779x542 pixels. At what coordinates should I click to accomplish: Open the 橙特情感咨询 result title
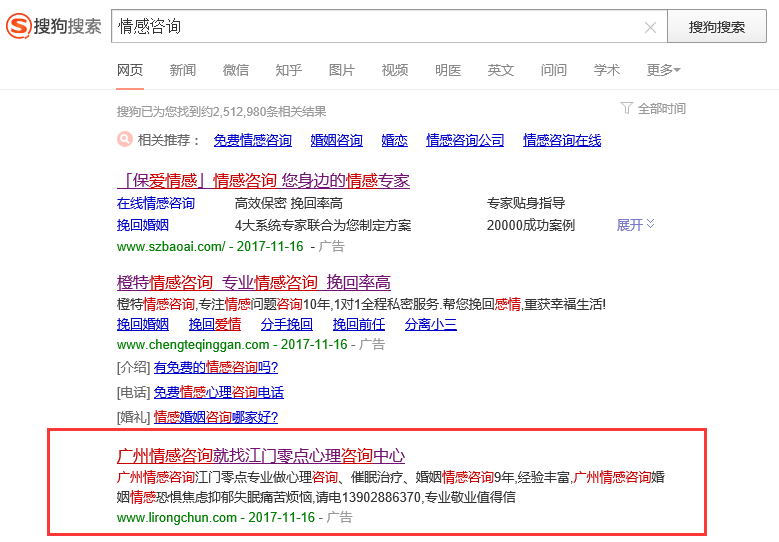point(253,282)
